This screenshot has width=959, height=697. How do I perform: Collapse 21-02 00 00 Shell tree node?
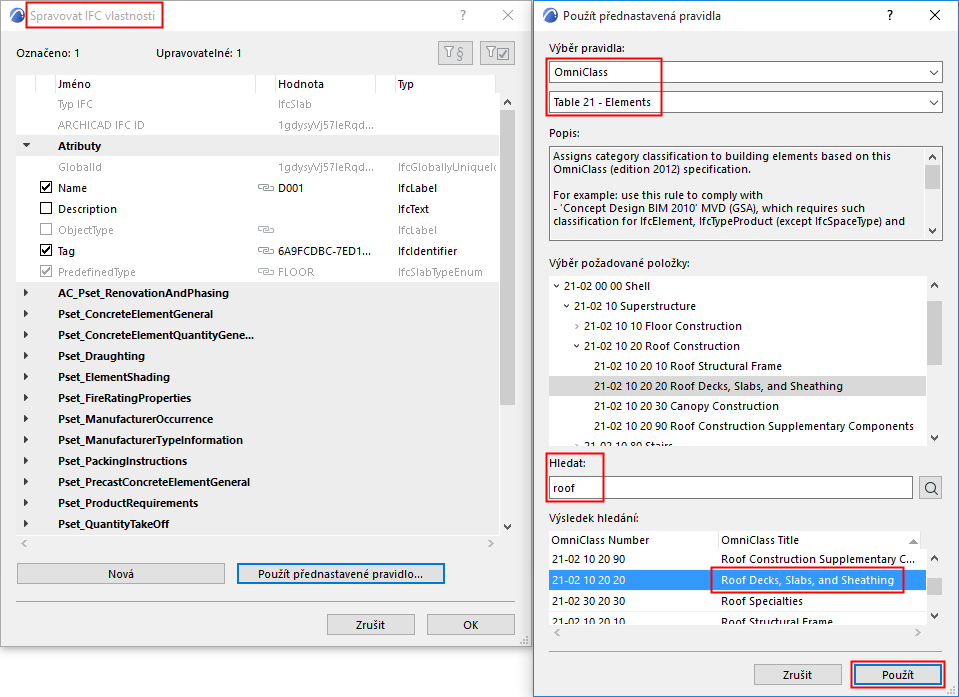coord(557,286)
